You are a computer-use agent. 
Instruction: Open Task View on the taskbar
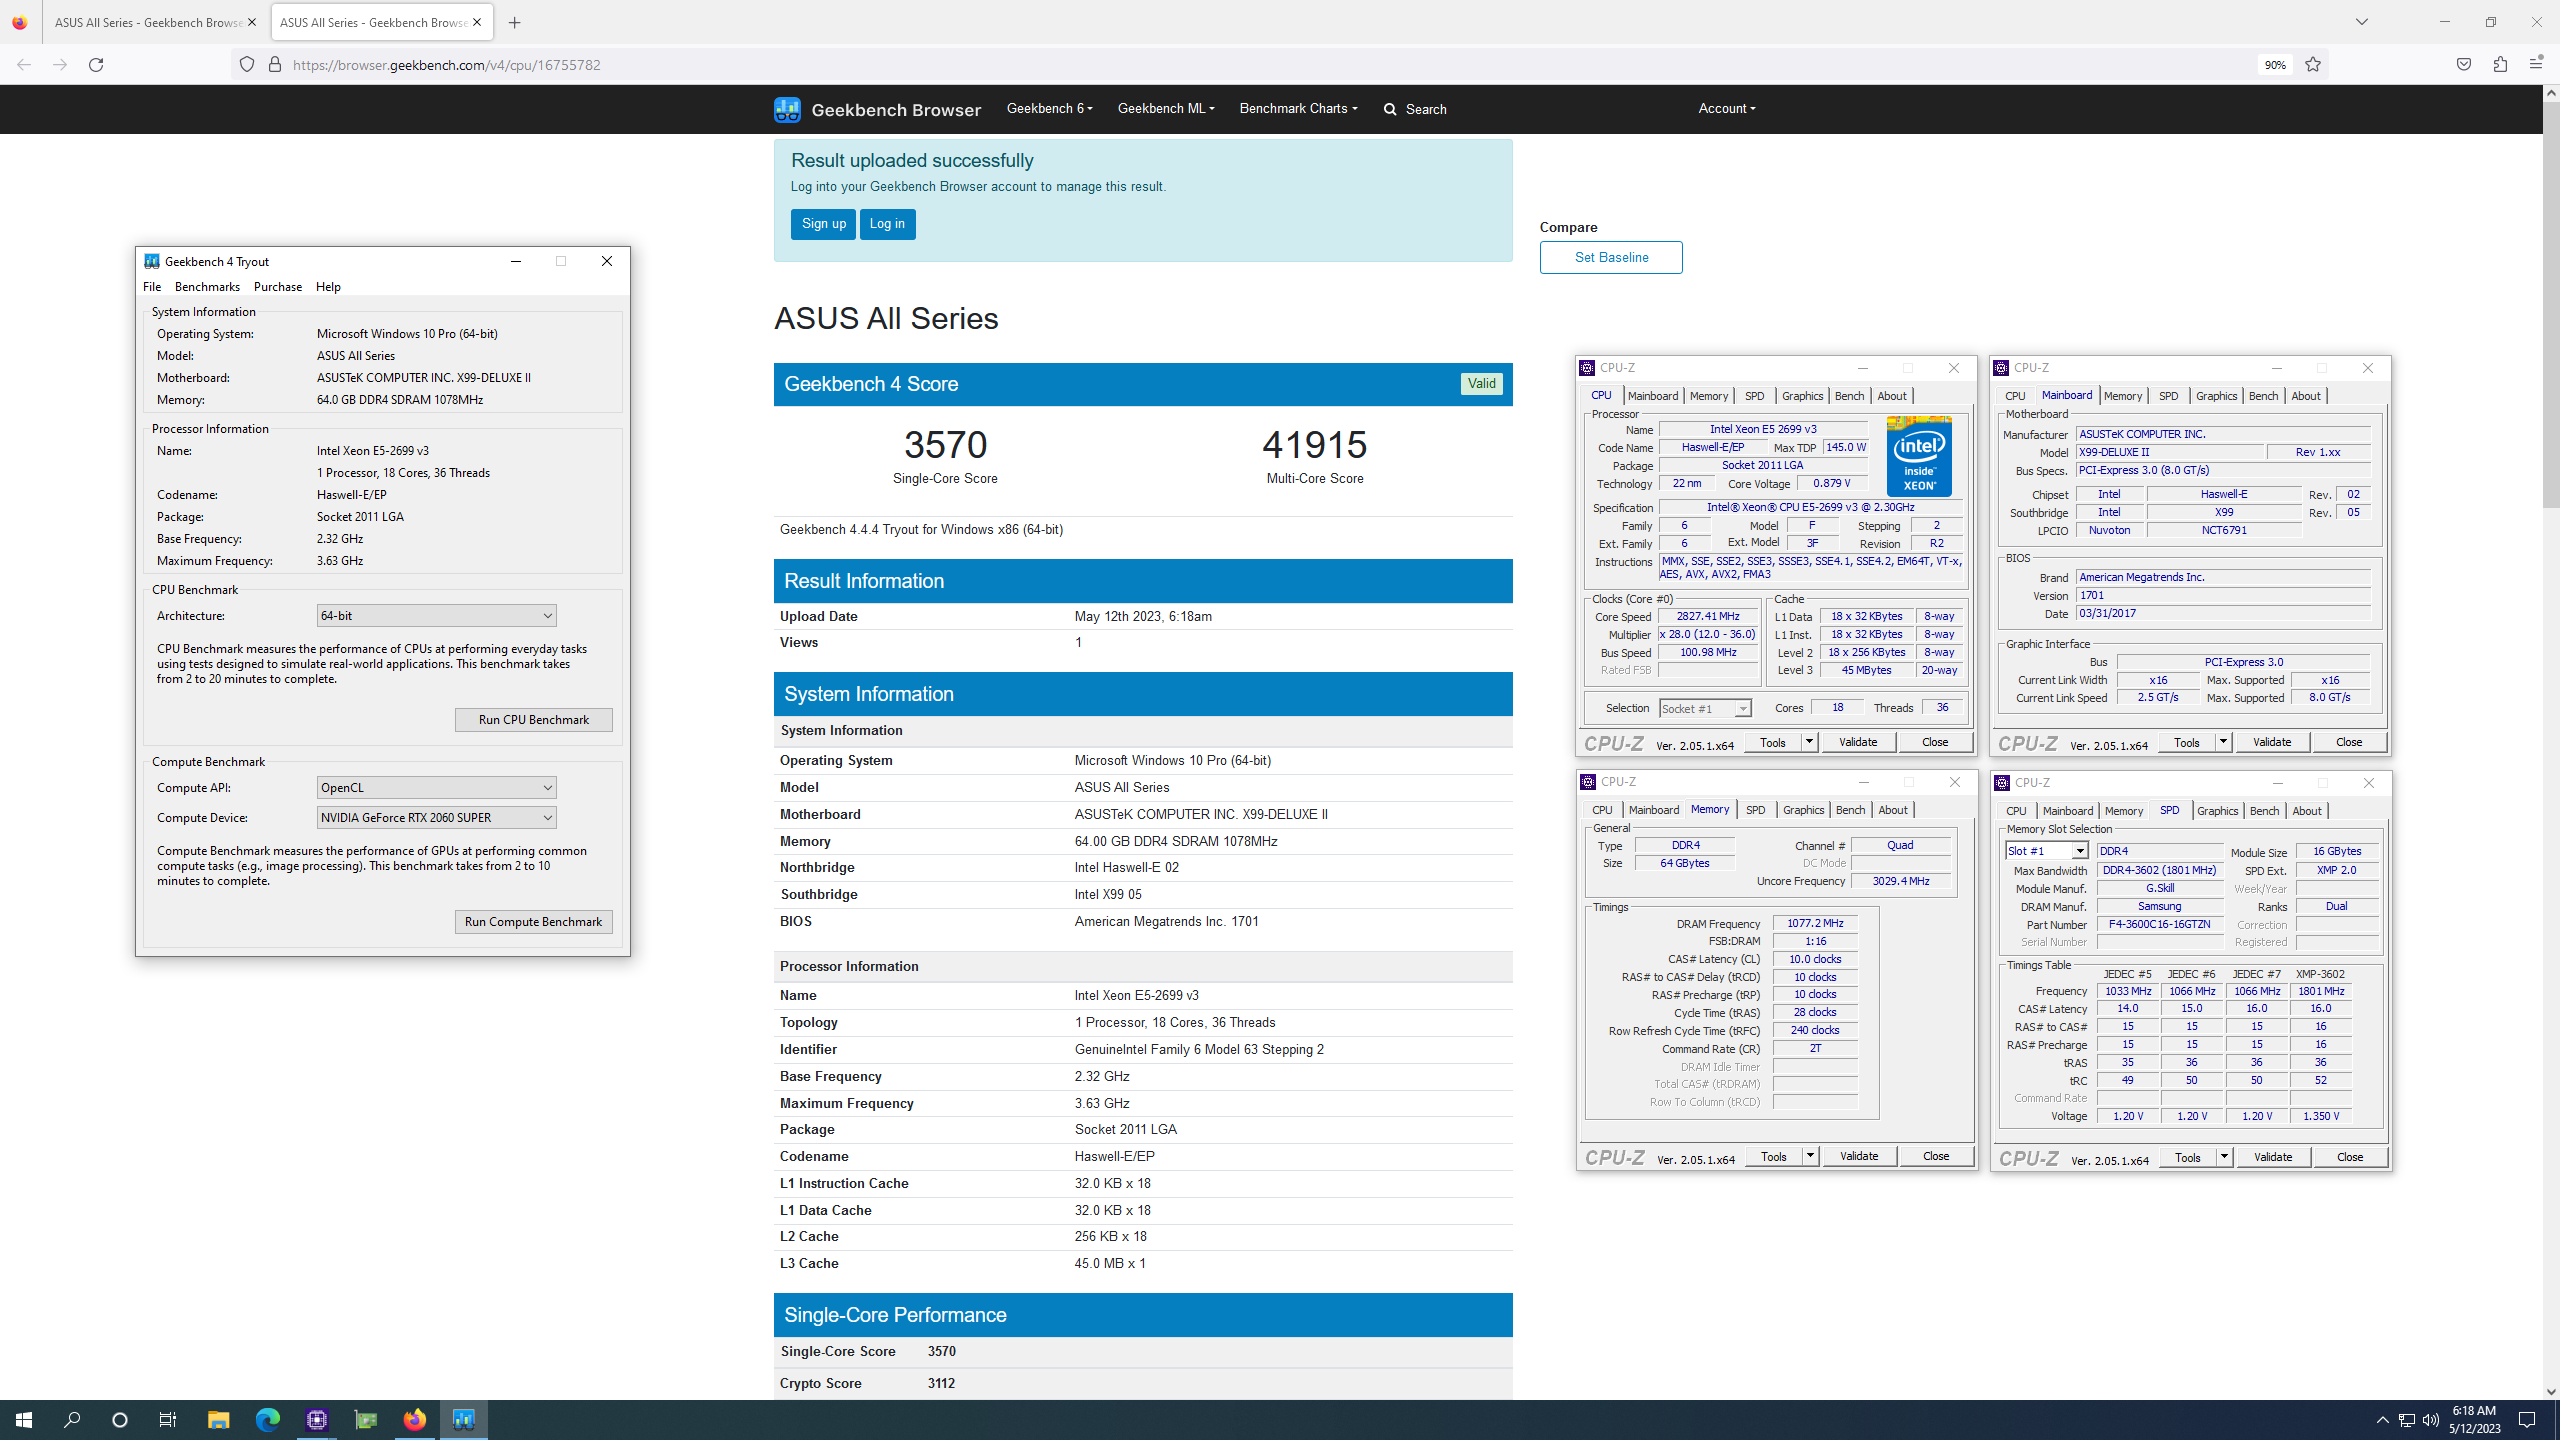168,1420
